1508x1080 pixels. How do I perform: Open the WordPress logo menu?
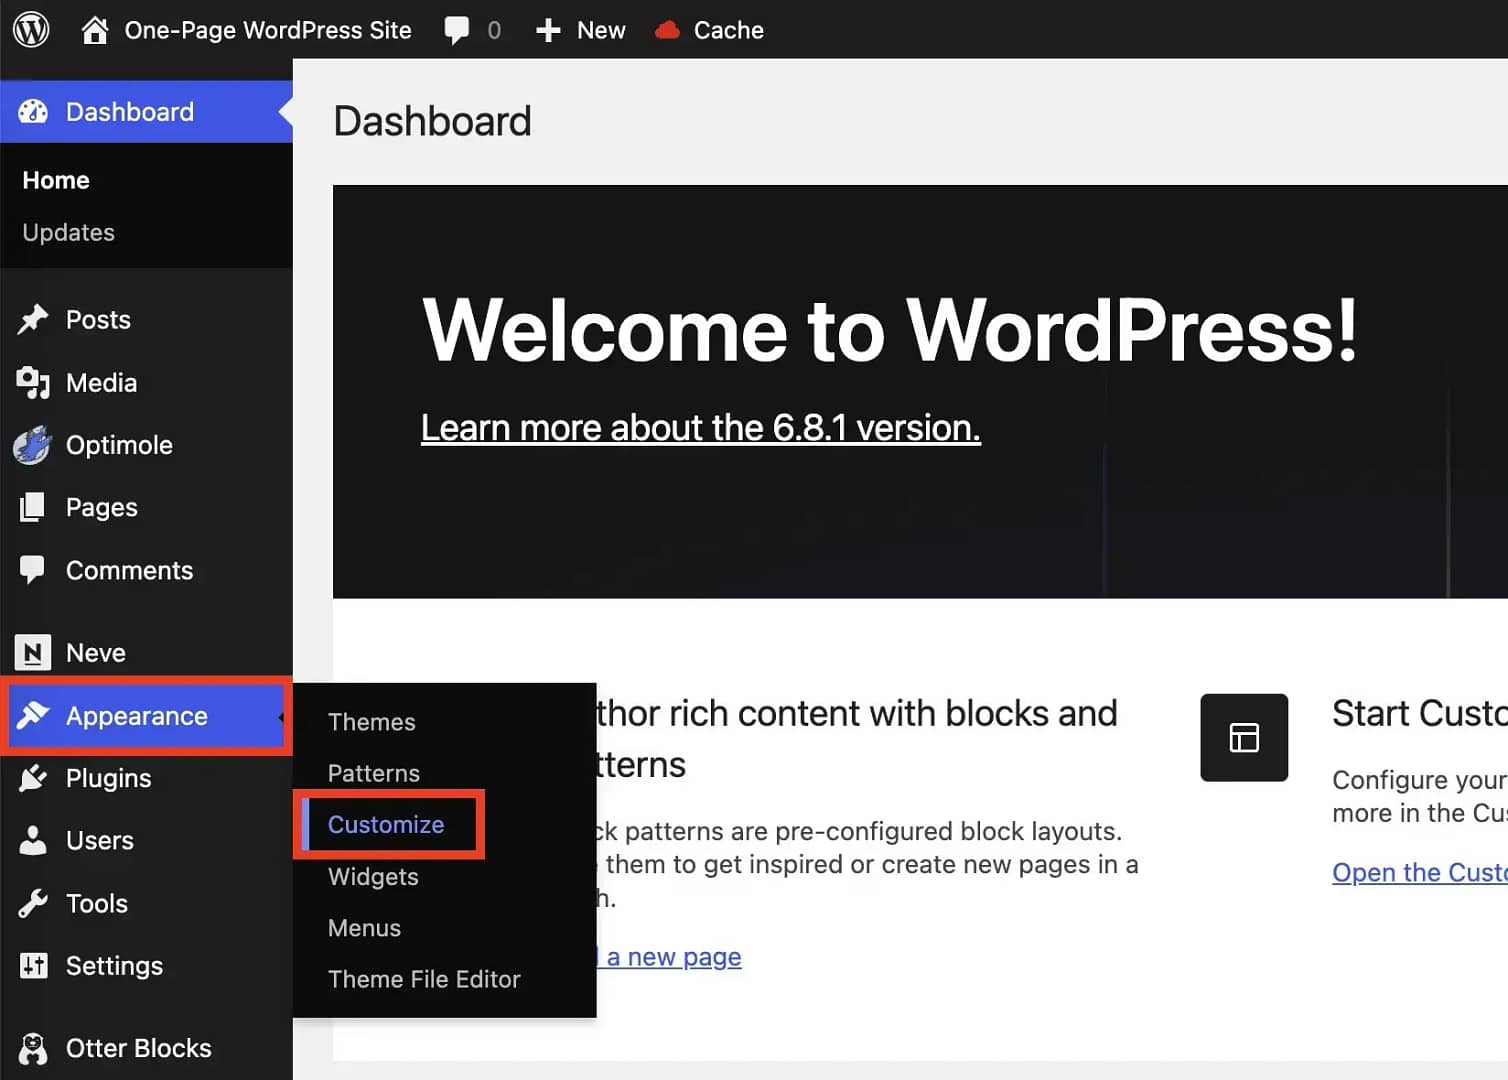31,30
